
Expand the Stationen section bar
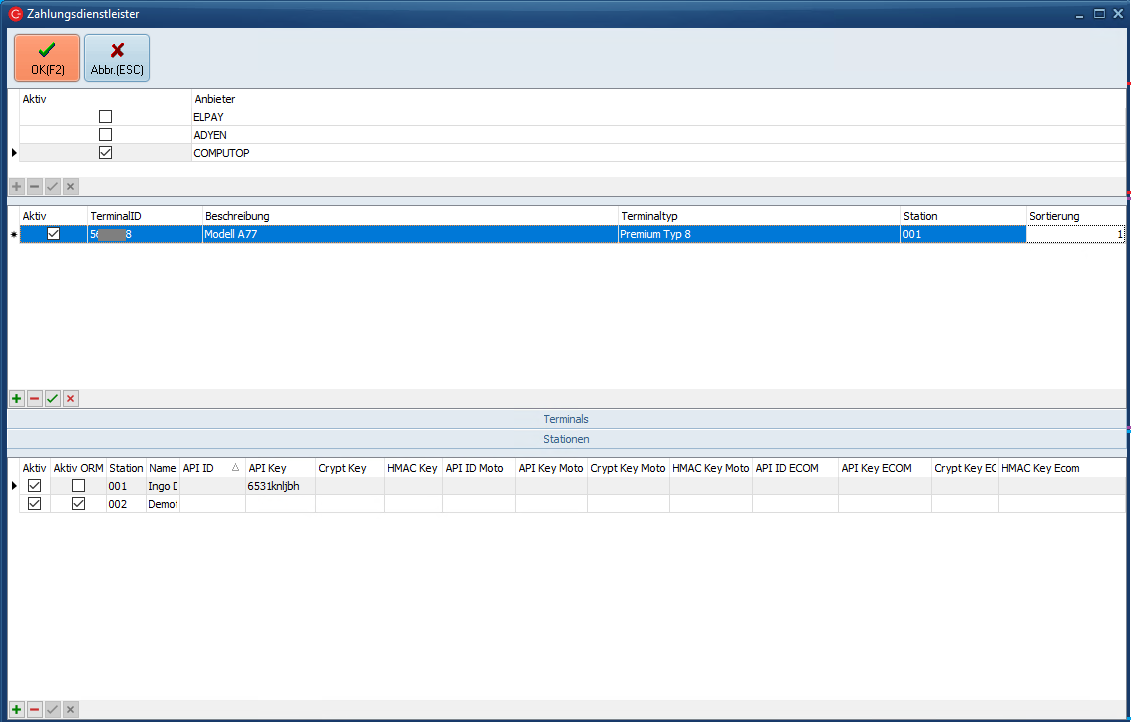[566, 439]
